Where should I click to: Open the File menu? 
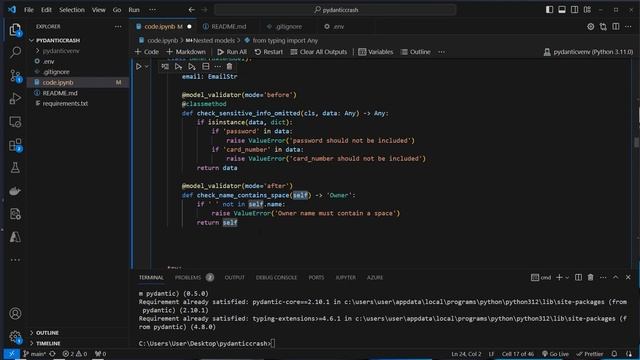(x=29, y=10)
